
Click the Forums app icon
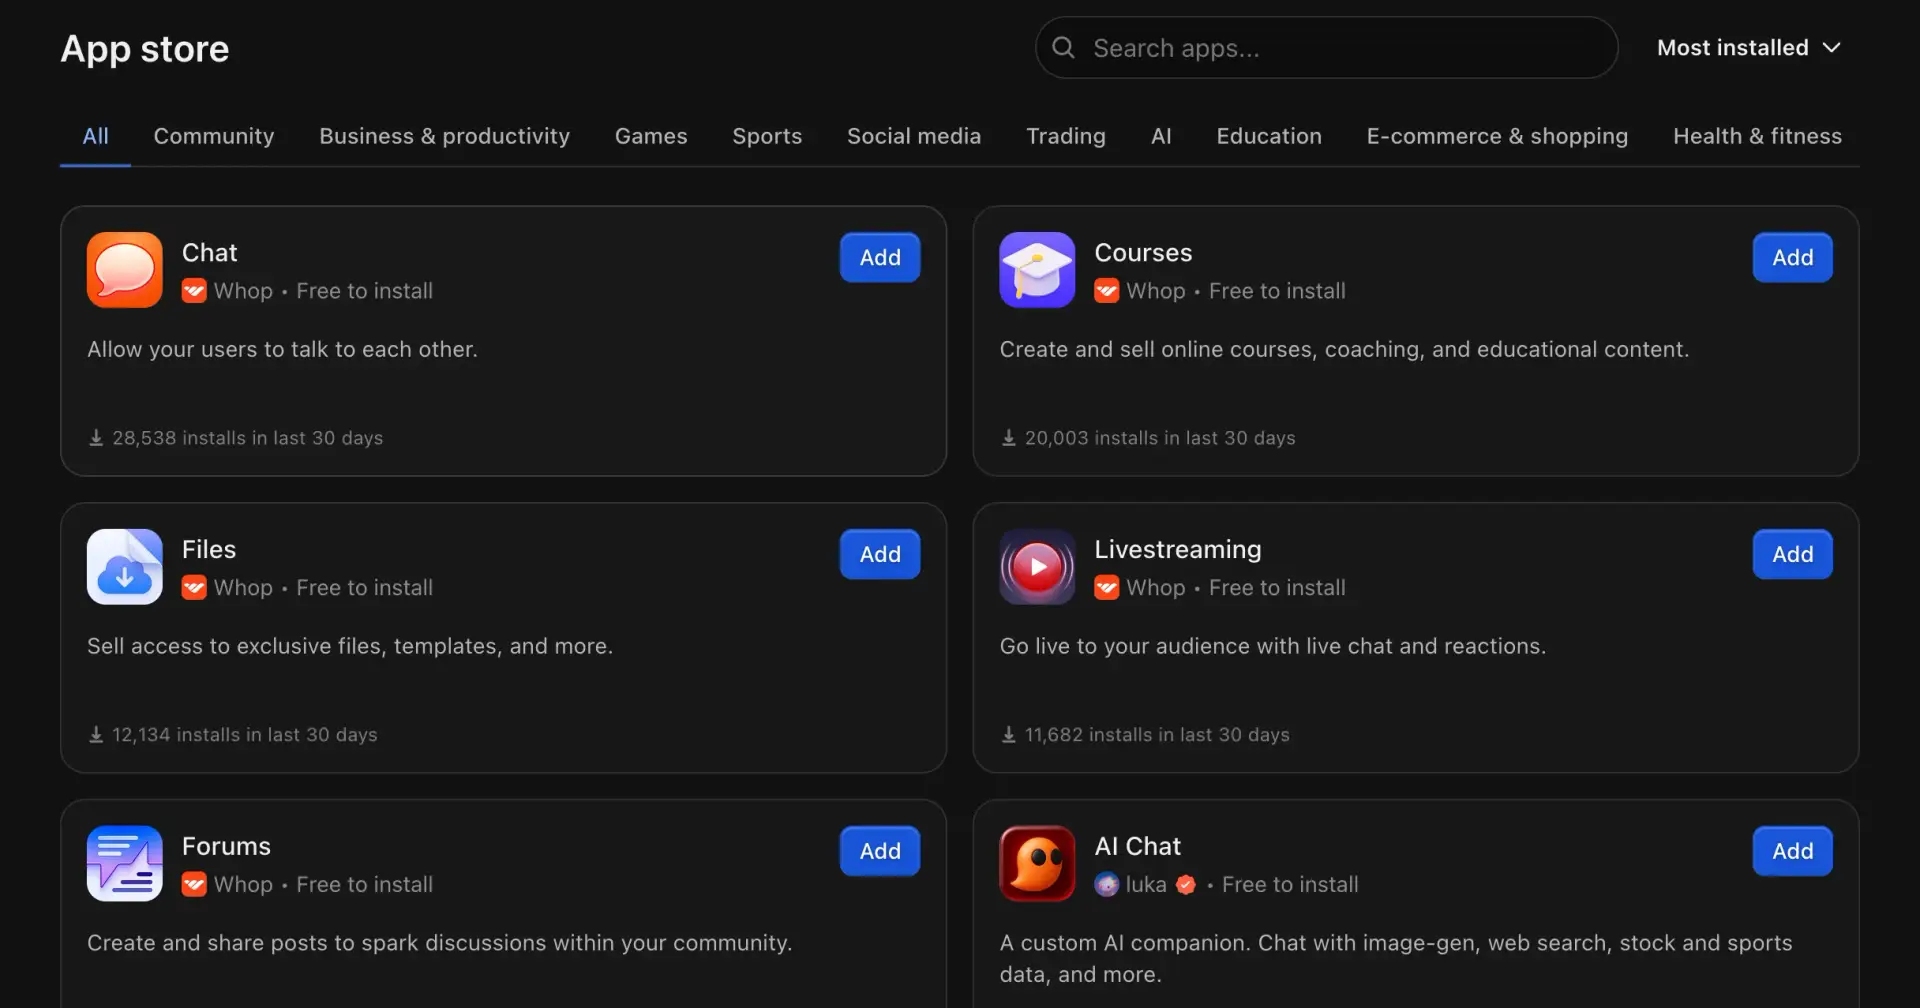(124, 862)
